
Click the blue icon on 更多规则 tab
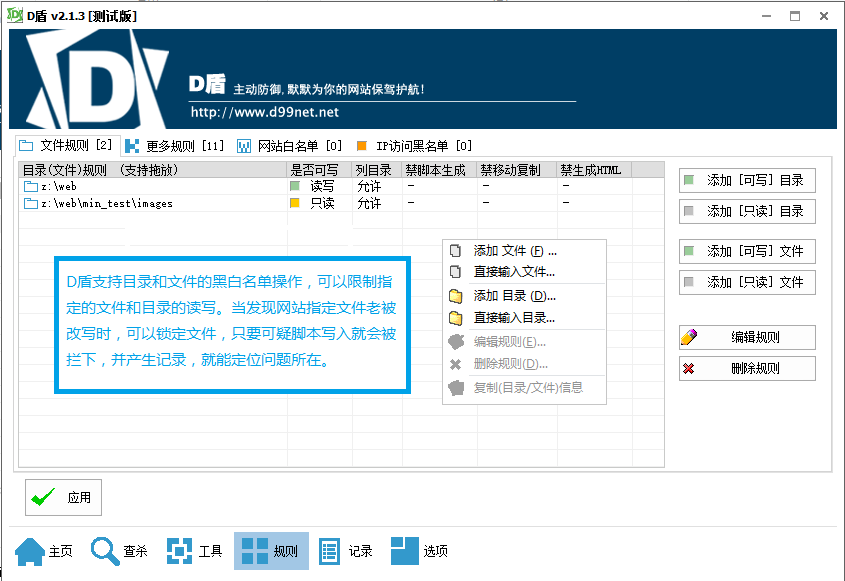coord(131,146)
